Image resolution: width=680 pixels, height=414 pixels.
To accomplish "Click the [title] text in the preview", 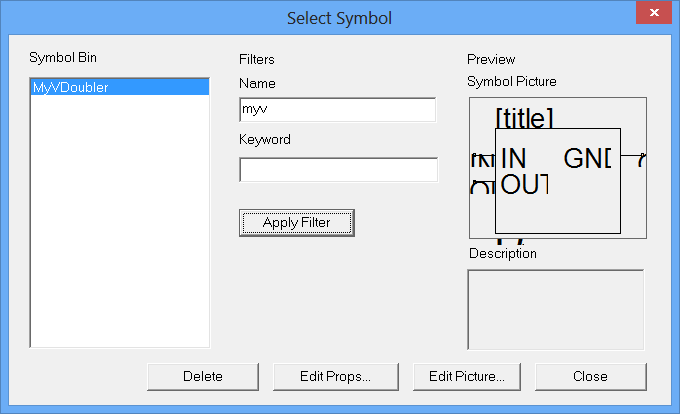I will click(x=525, y=118).
